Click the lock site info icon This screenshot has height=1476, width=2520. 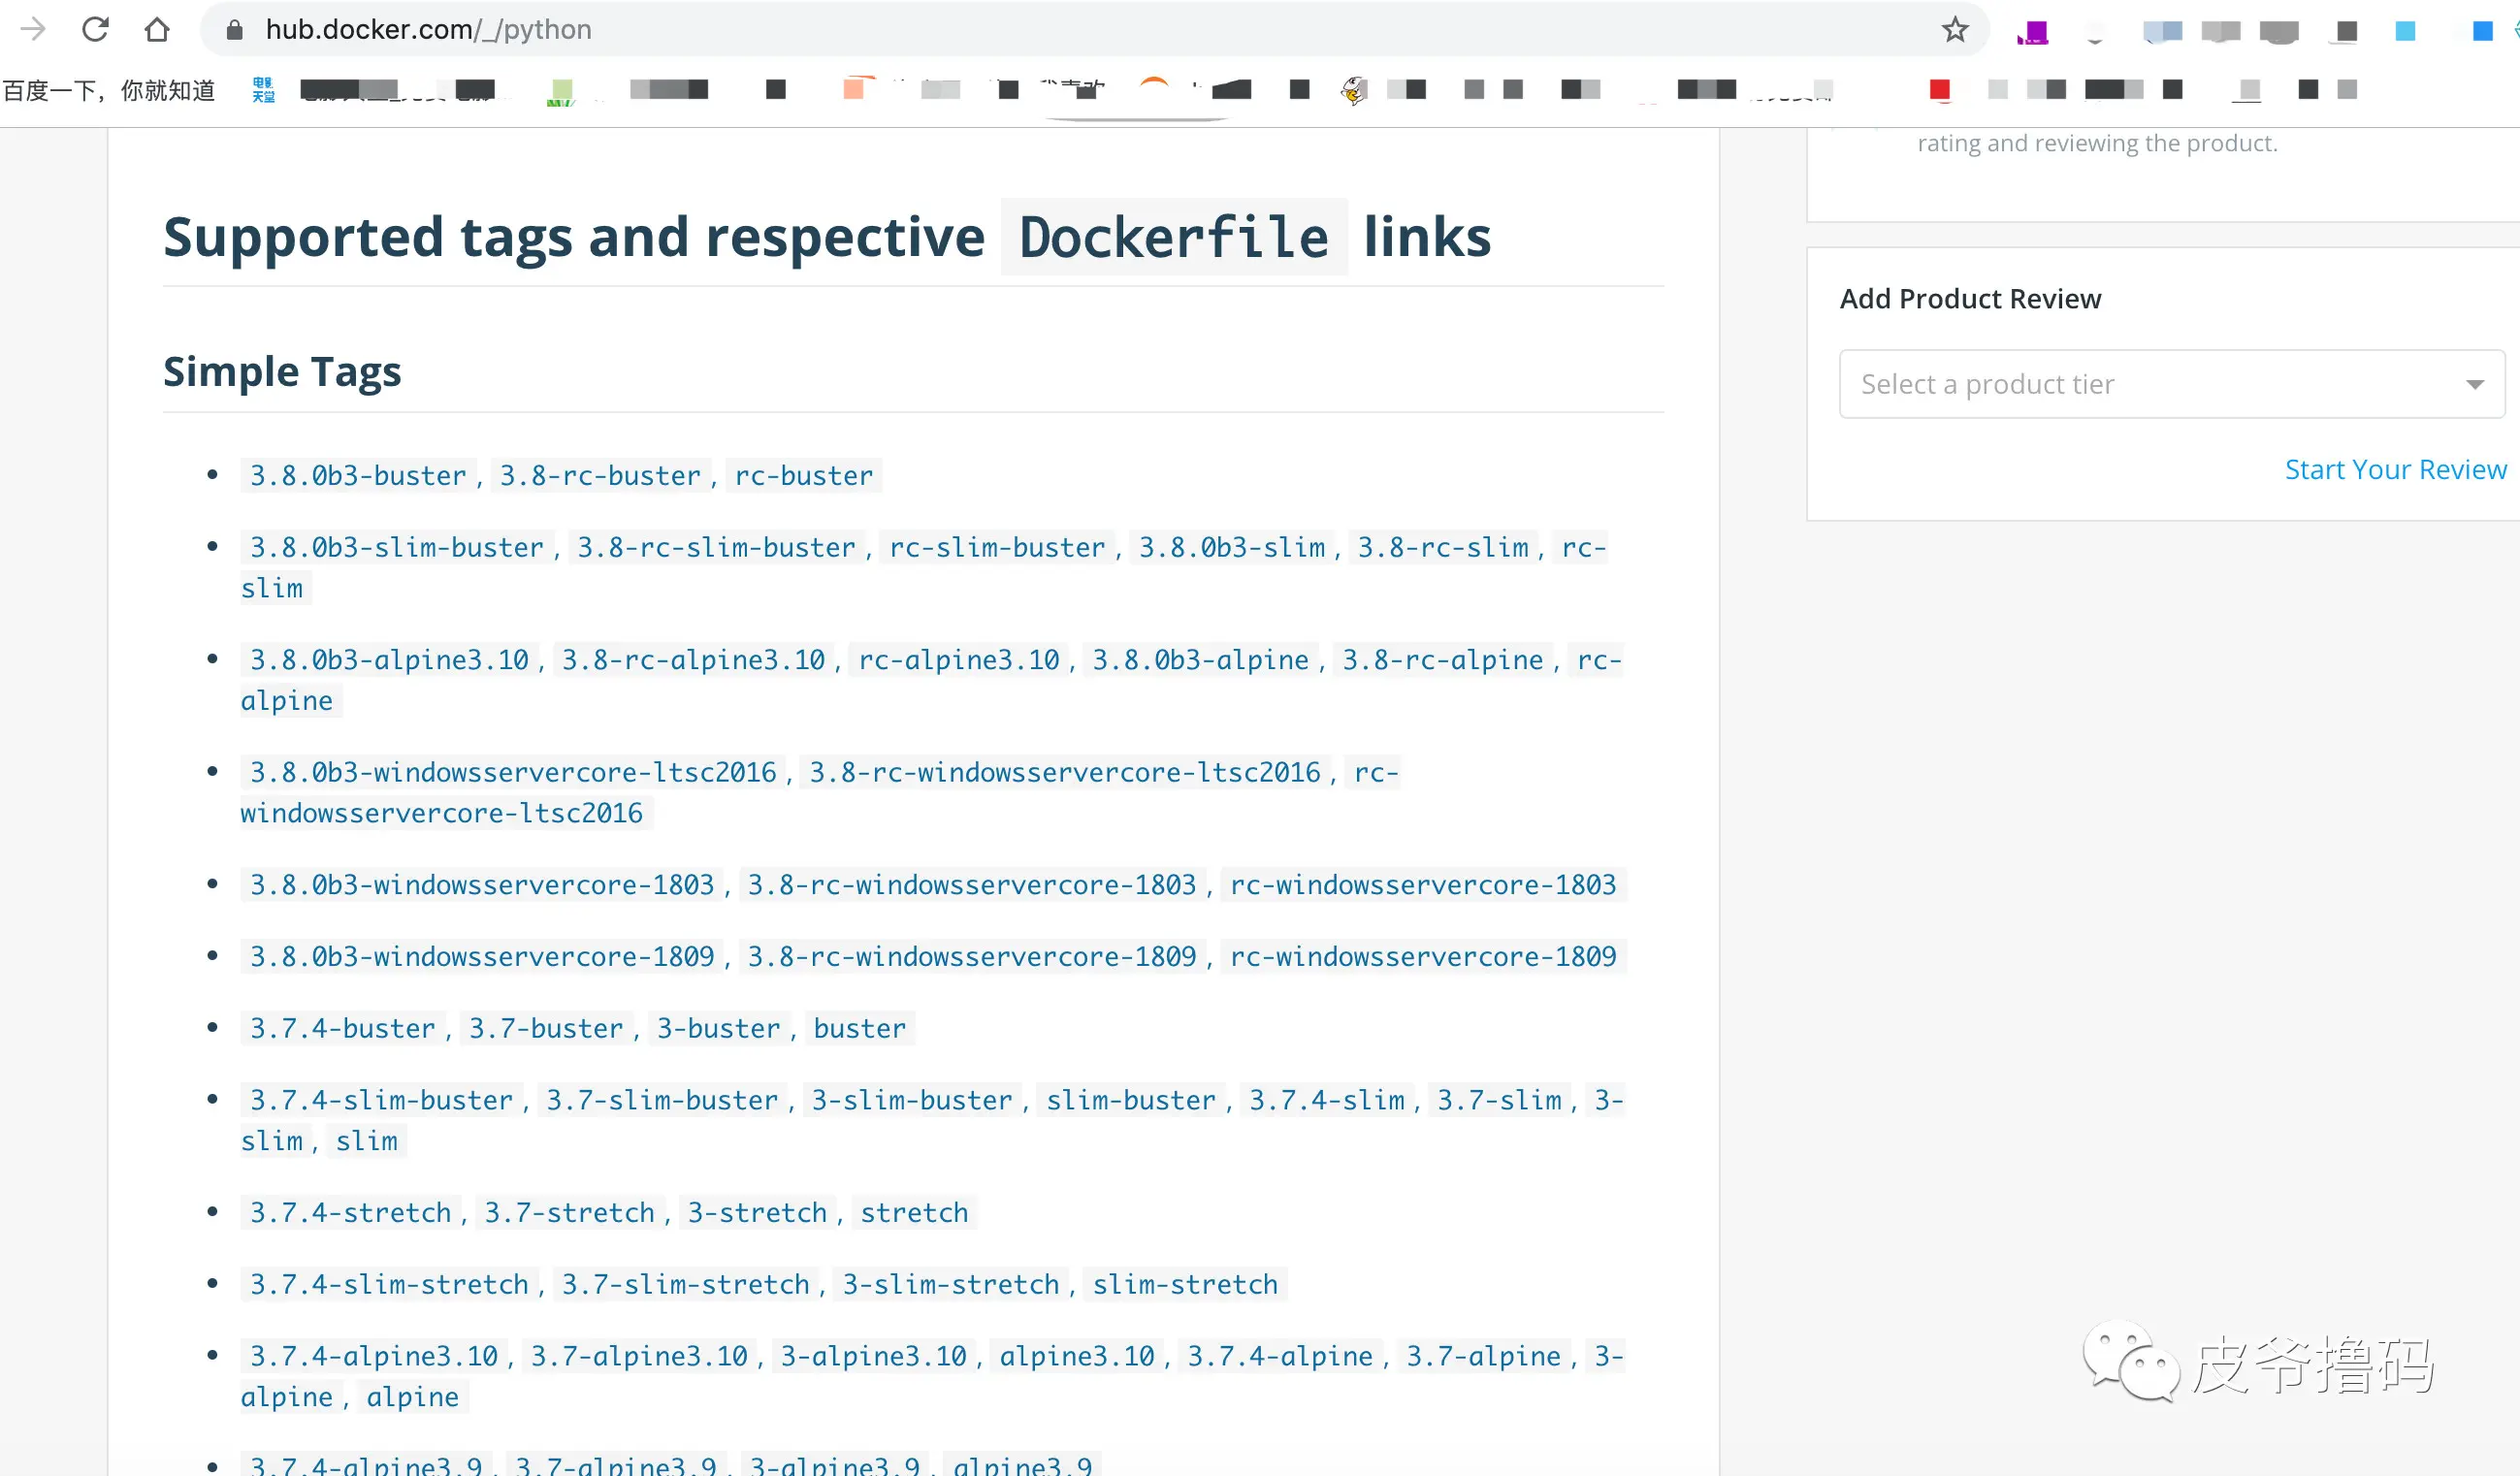tap(235, 30)
